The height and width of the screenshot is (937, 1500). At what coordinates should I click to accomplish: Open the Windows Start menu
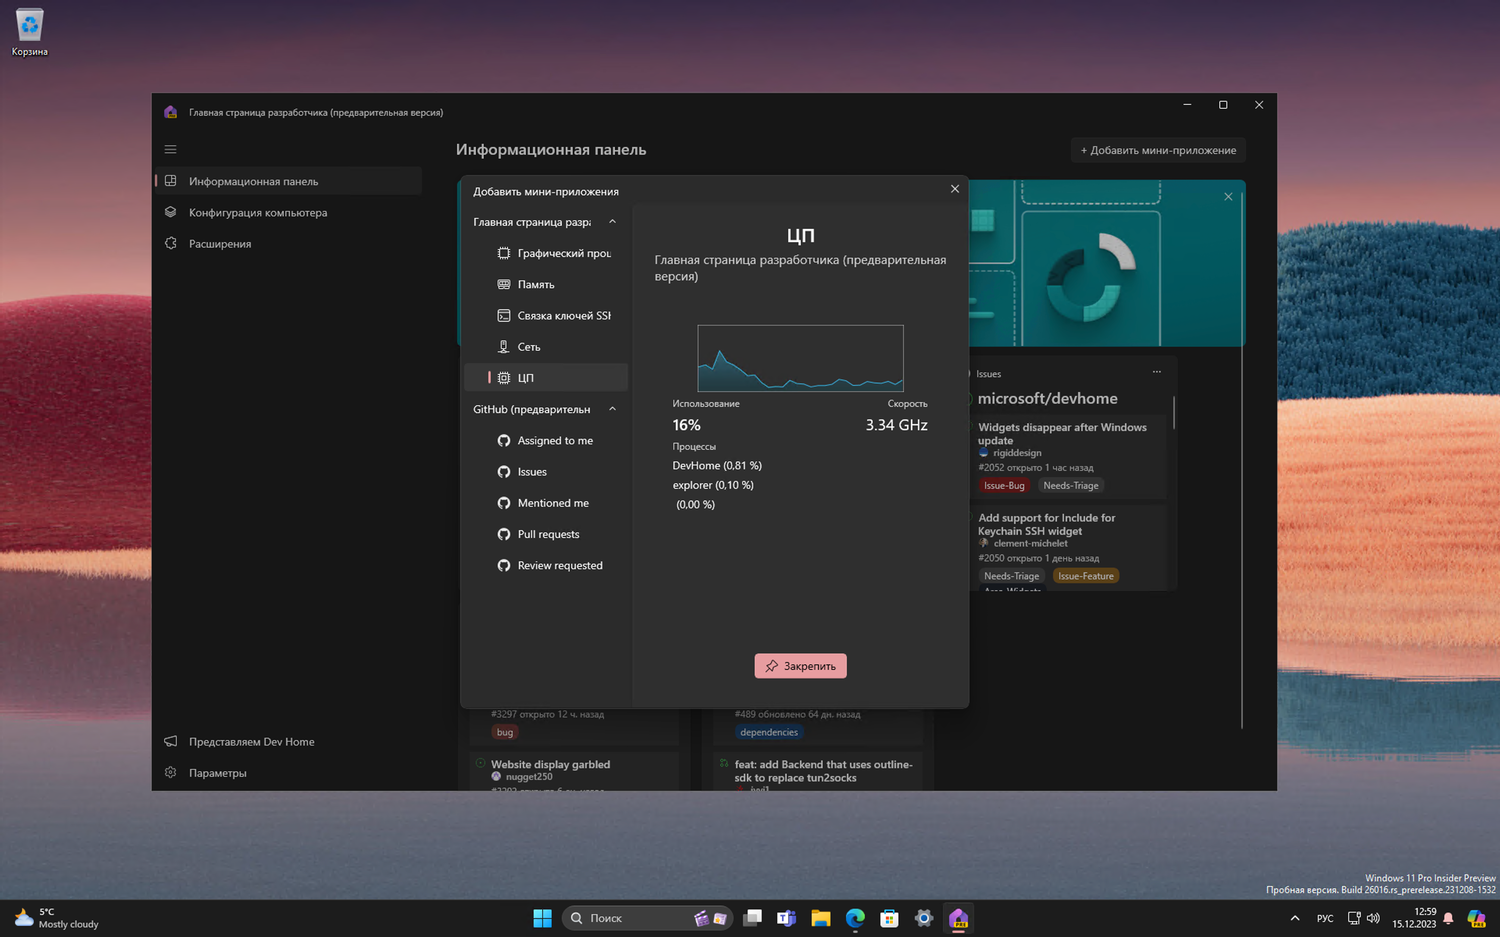point(543,918)
